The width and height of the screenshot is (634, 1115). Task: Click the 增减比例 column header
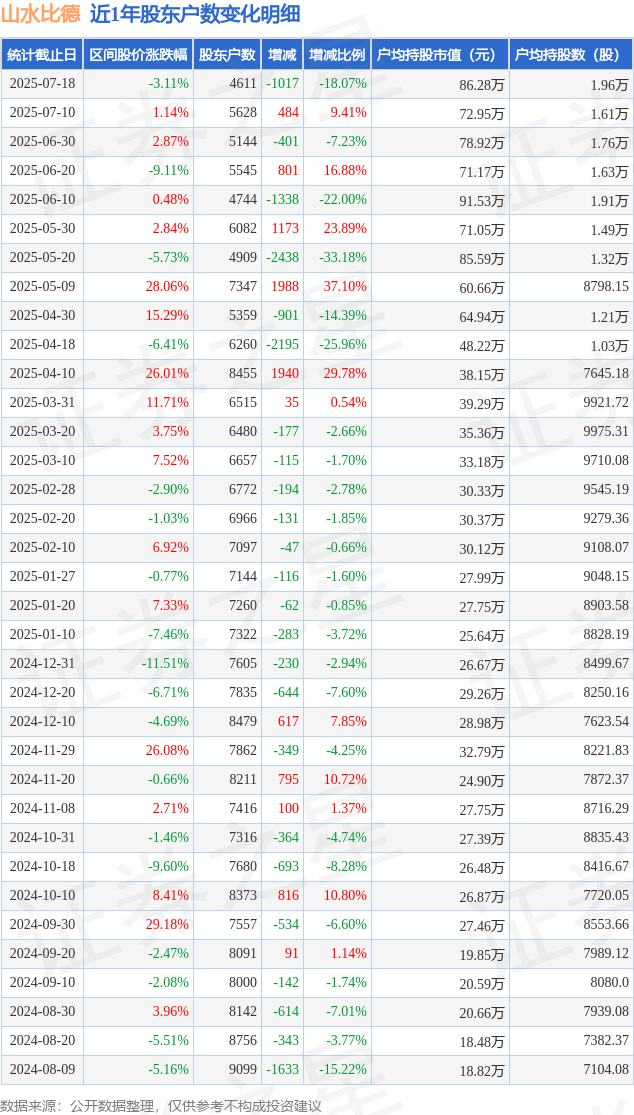(x=337, y=54)
